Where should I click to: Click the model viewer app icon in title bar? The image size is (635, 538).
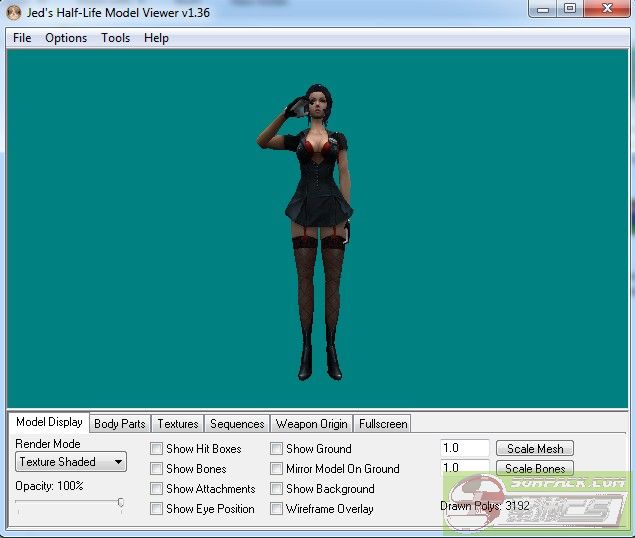coord(14,13)
